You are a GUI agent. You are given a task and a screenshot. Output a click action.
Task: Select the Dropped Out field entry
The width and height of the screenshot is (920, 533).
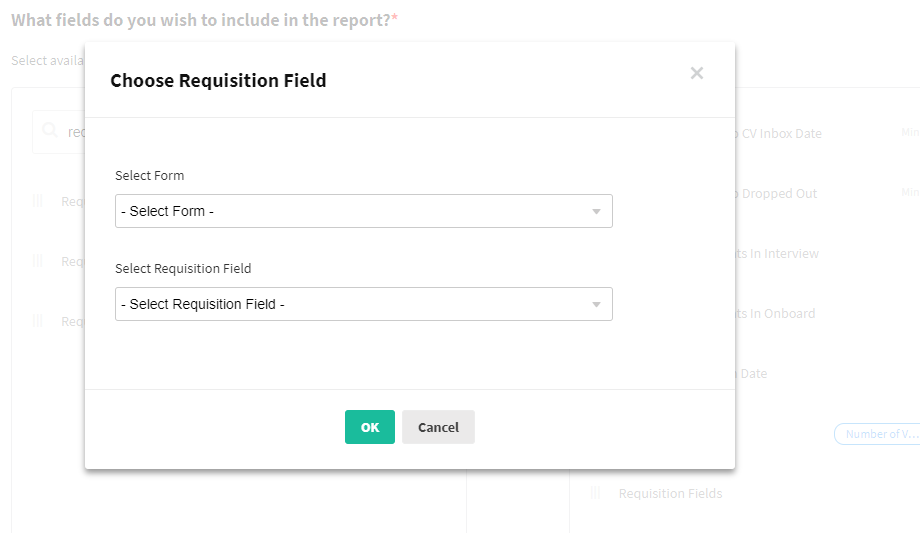pyautogui.click(x=779, y=194)
